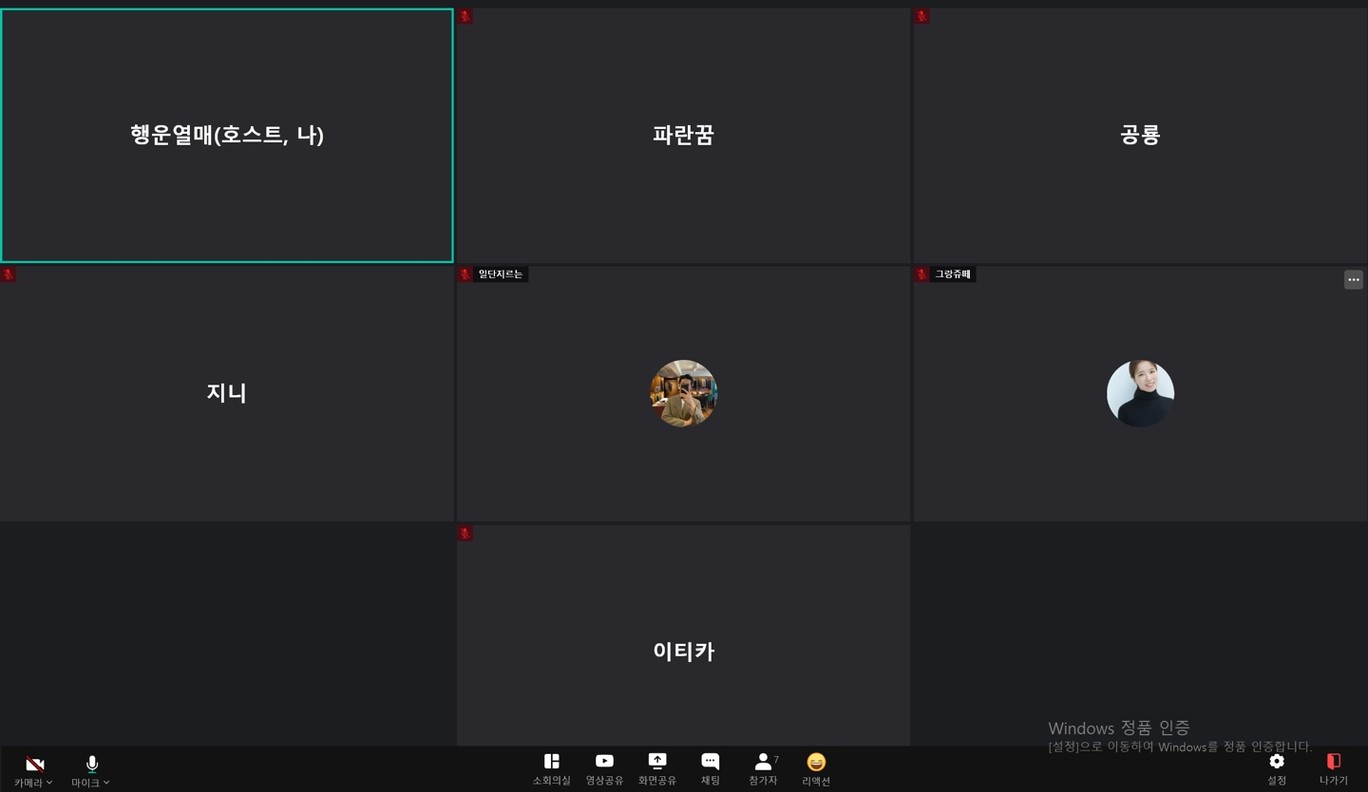Open settings (설정) gear icon
Viewport: 1368px width, 792px height.
coord(1277,769)
